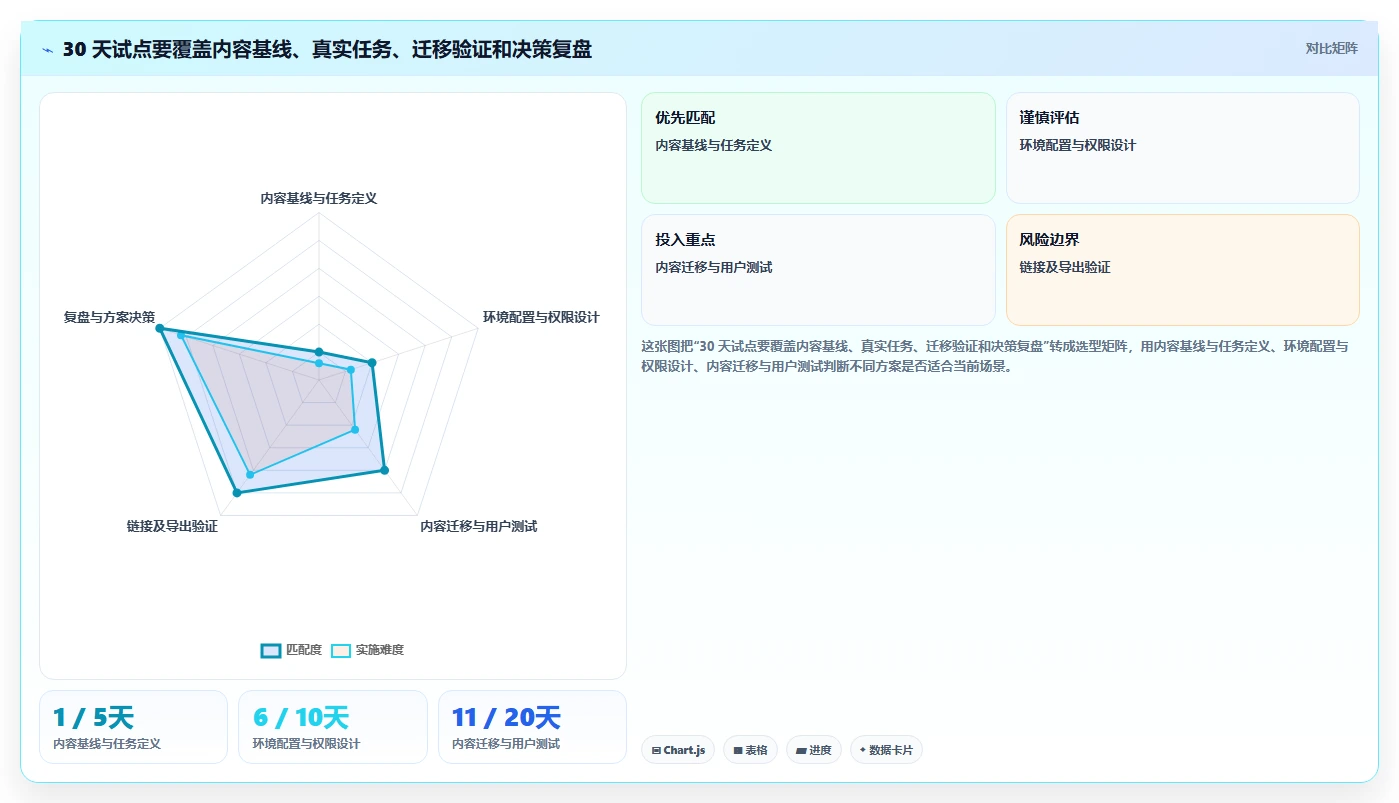Viewport: 1399px width, 803px height.
Task: Click the Chart.js tag pill
Action: 678,750
